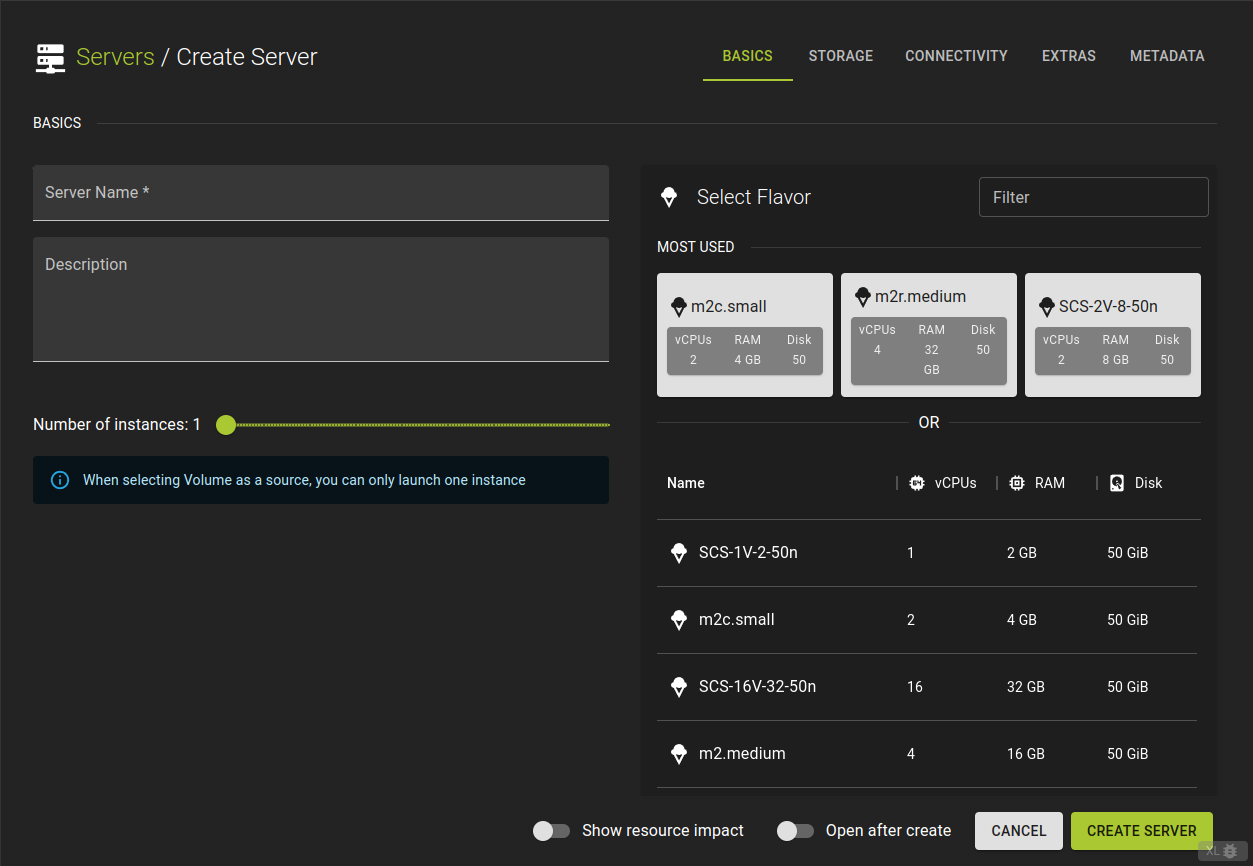
Task: Select the m2c.small most used card
Action: coord(745,335)
